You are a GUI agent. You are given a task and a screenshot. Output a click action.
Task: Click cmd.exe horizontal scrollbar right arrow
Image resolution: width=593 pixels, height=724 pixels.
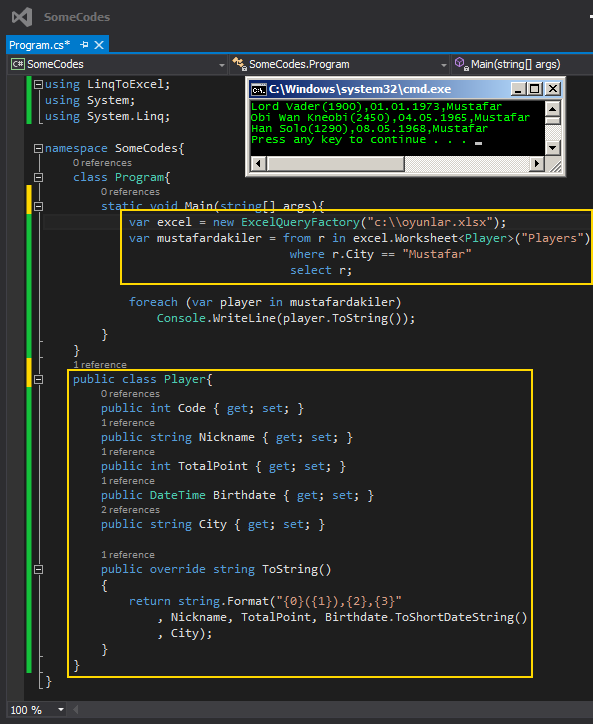point(537,163)
